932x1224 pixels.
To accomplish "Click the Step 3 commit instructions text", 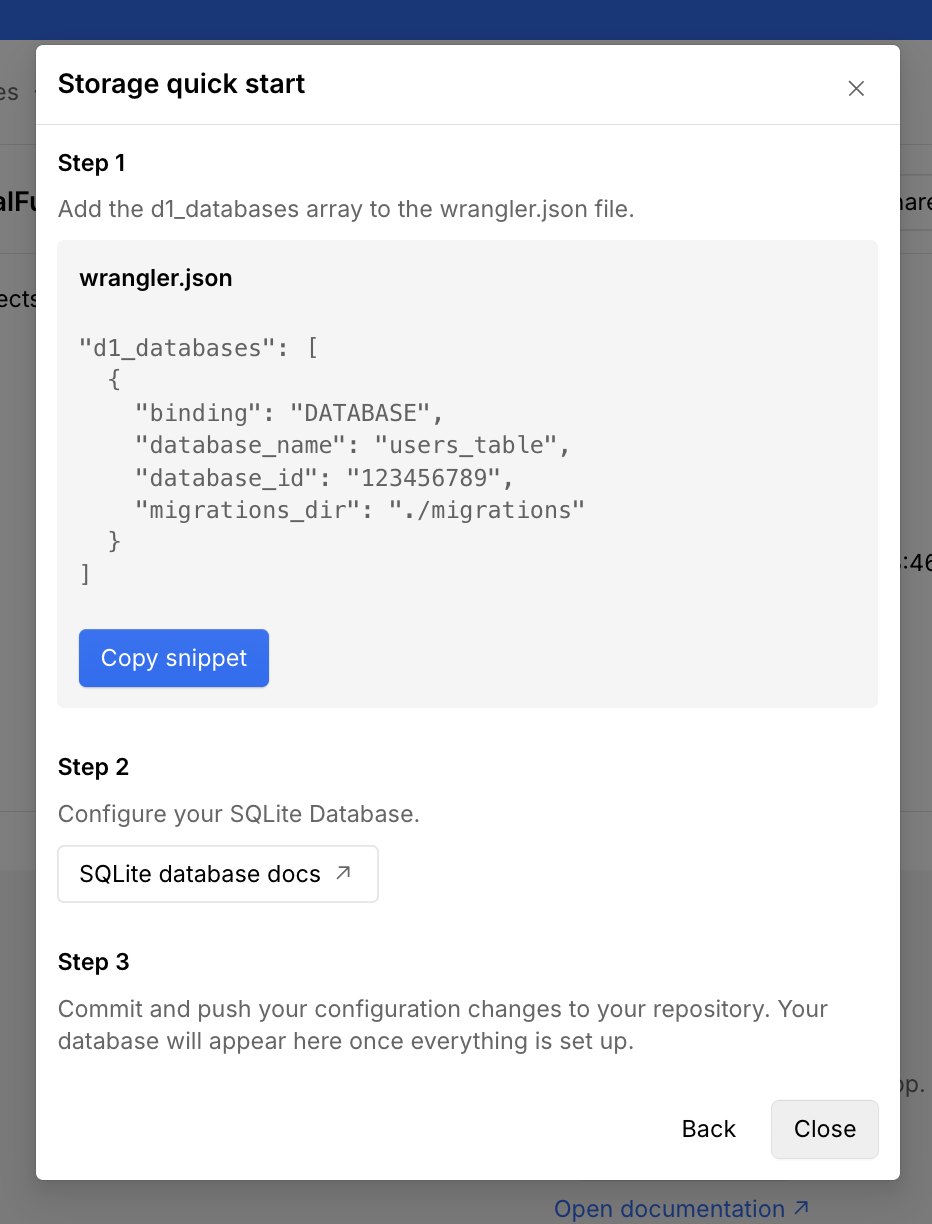I will click(441, 1023).
